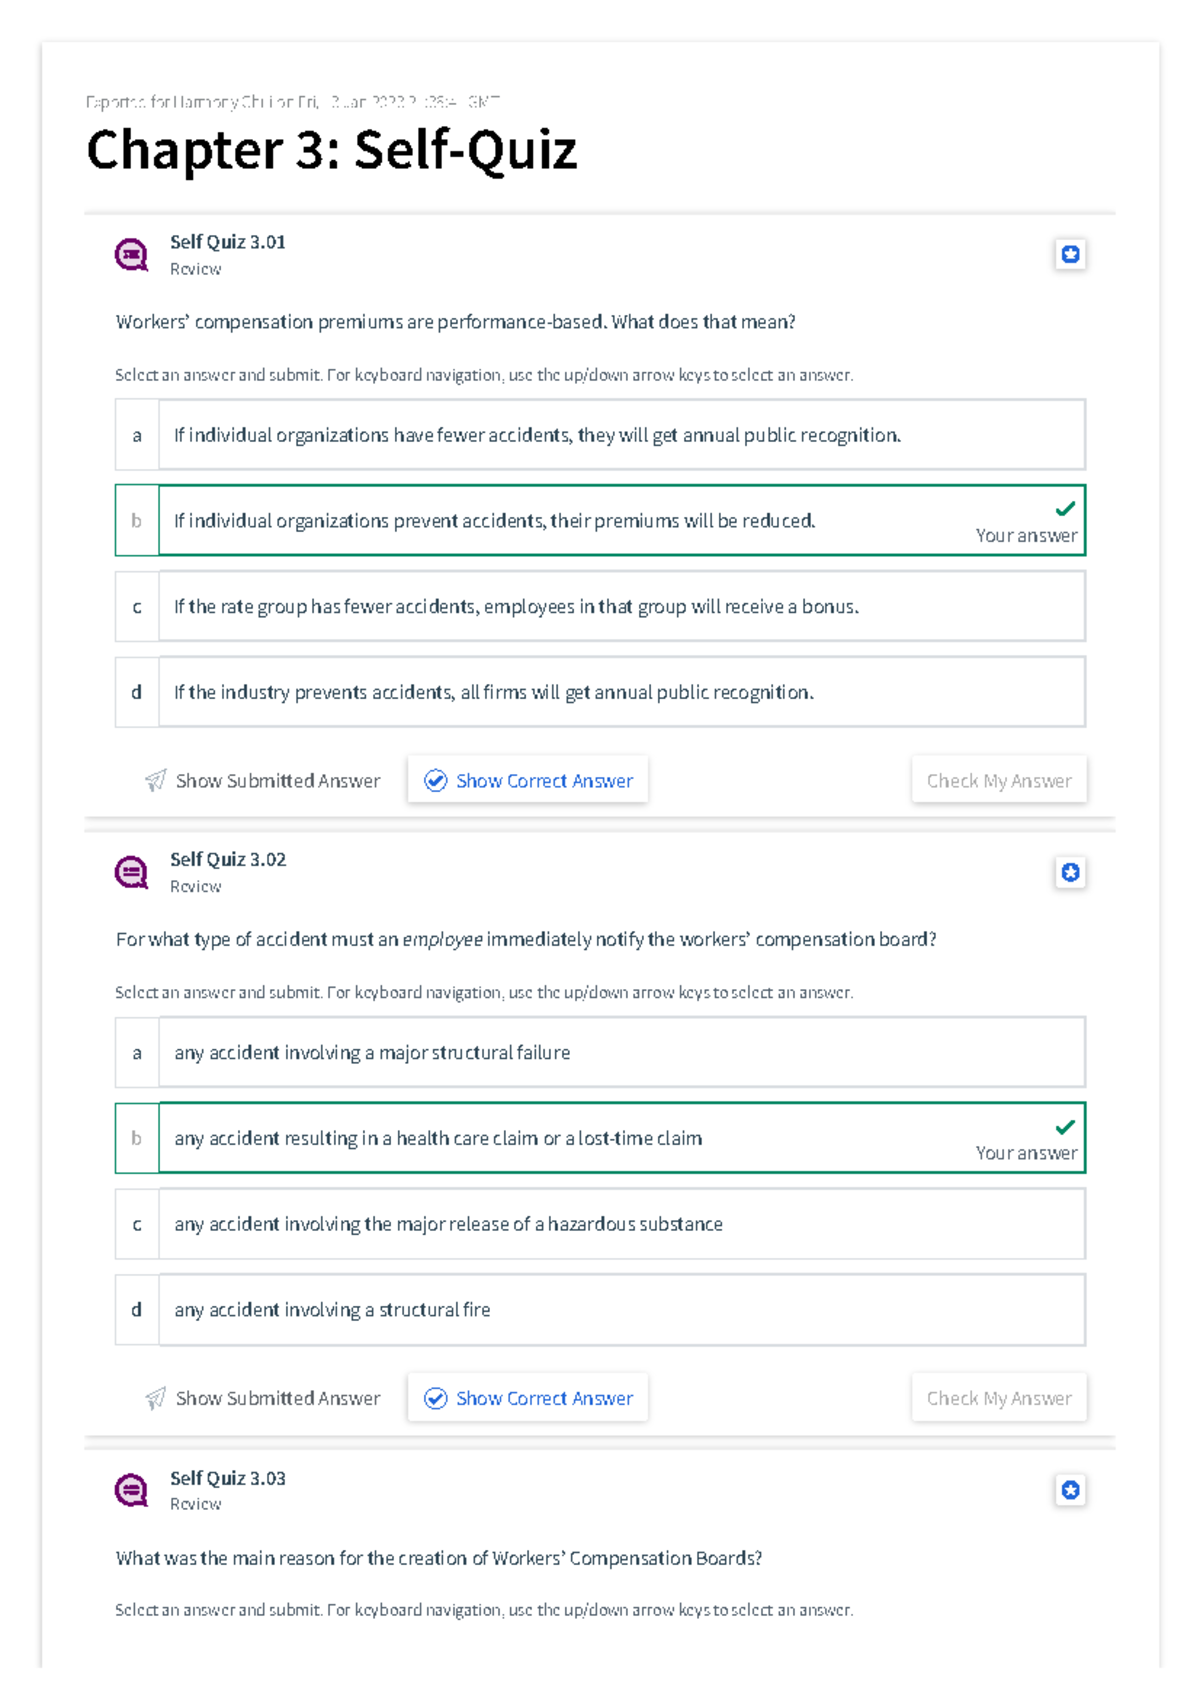1200x1697 pixels.
Task: Click paper plane icon in first Show Submitted Answer
Action: tap(155, 781)
